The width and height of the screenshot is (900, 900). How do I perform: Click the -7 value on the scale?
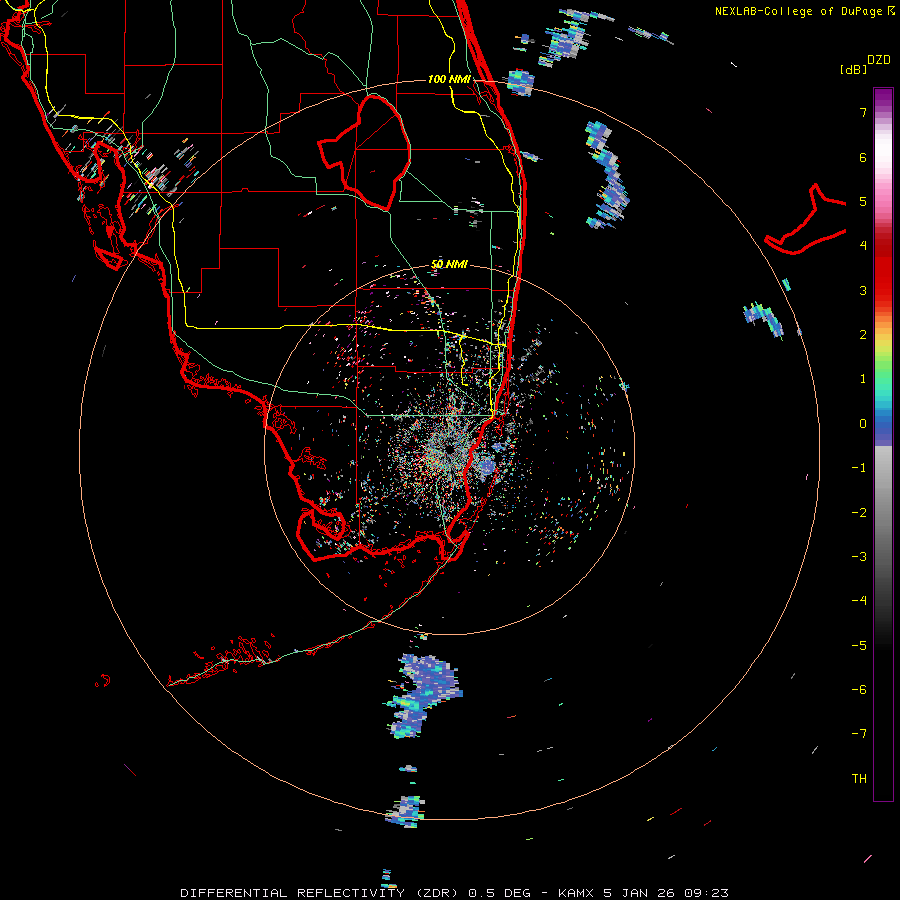[x=859, y=734]
